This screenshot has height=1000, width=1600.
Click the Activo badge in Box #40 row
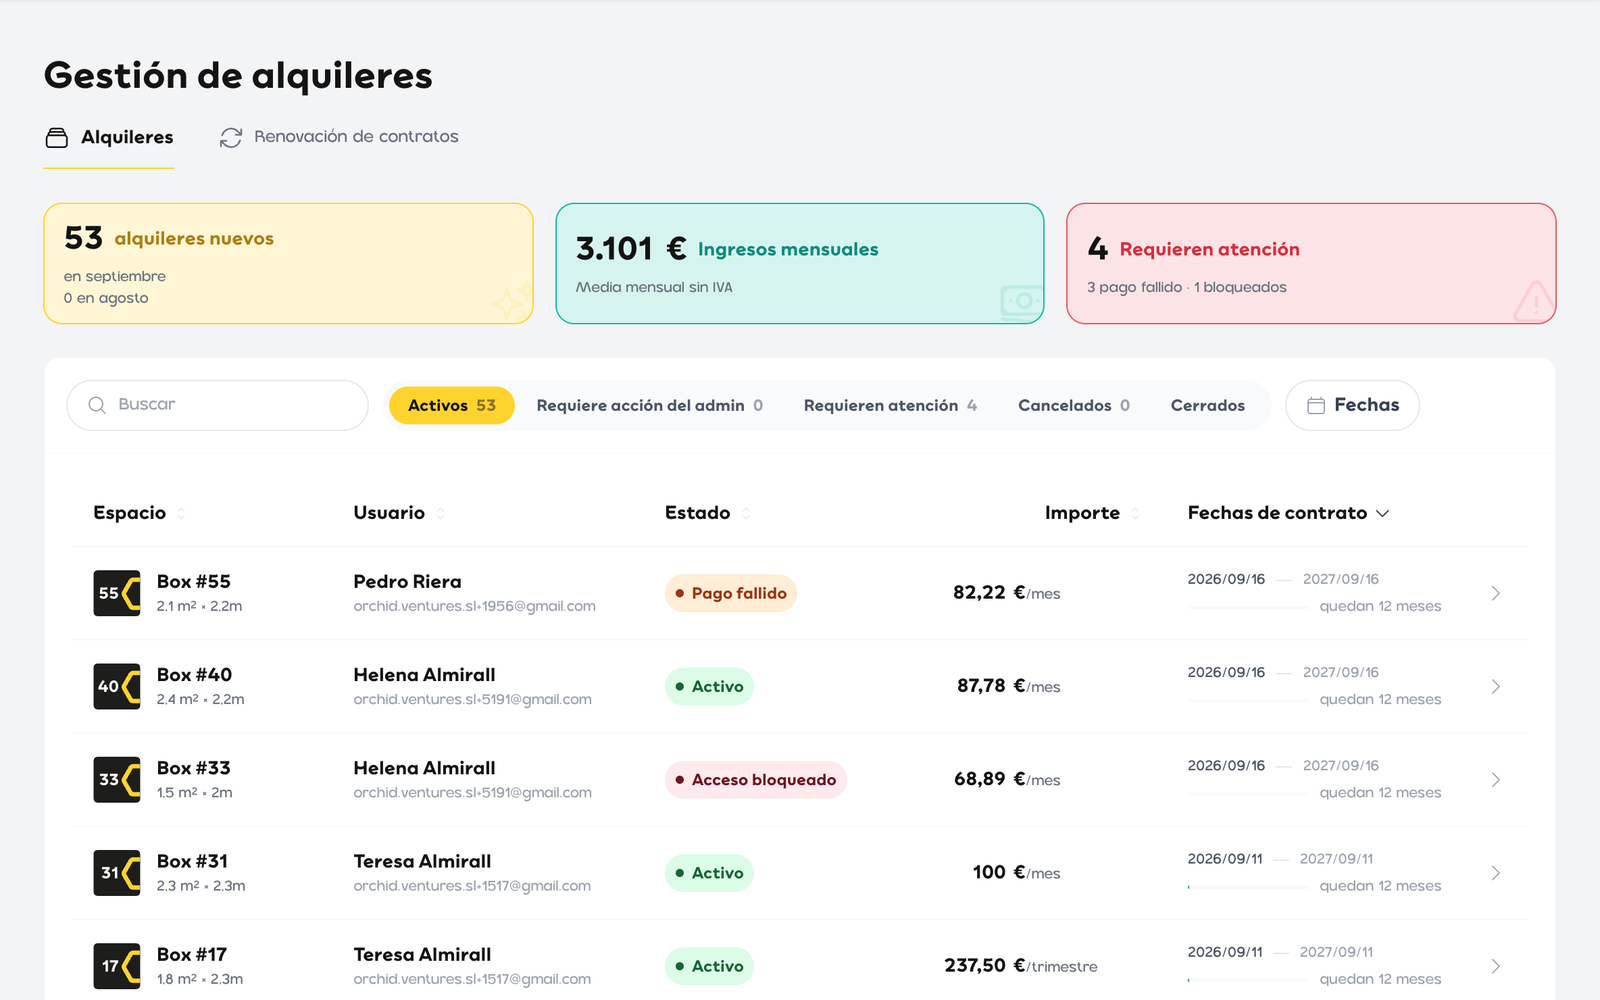coord(709,686)
